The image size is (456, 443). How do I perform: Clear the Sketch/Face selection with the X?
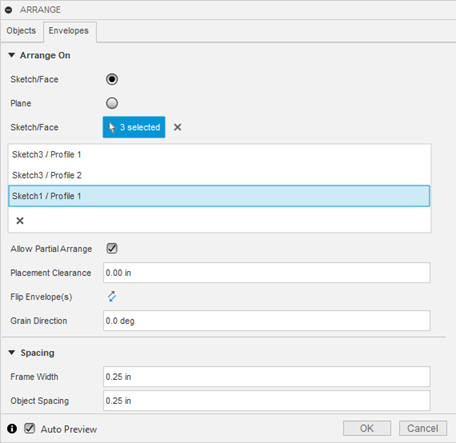coord(178,127)
